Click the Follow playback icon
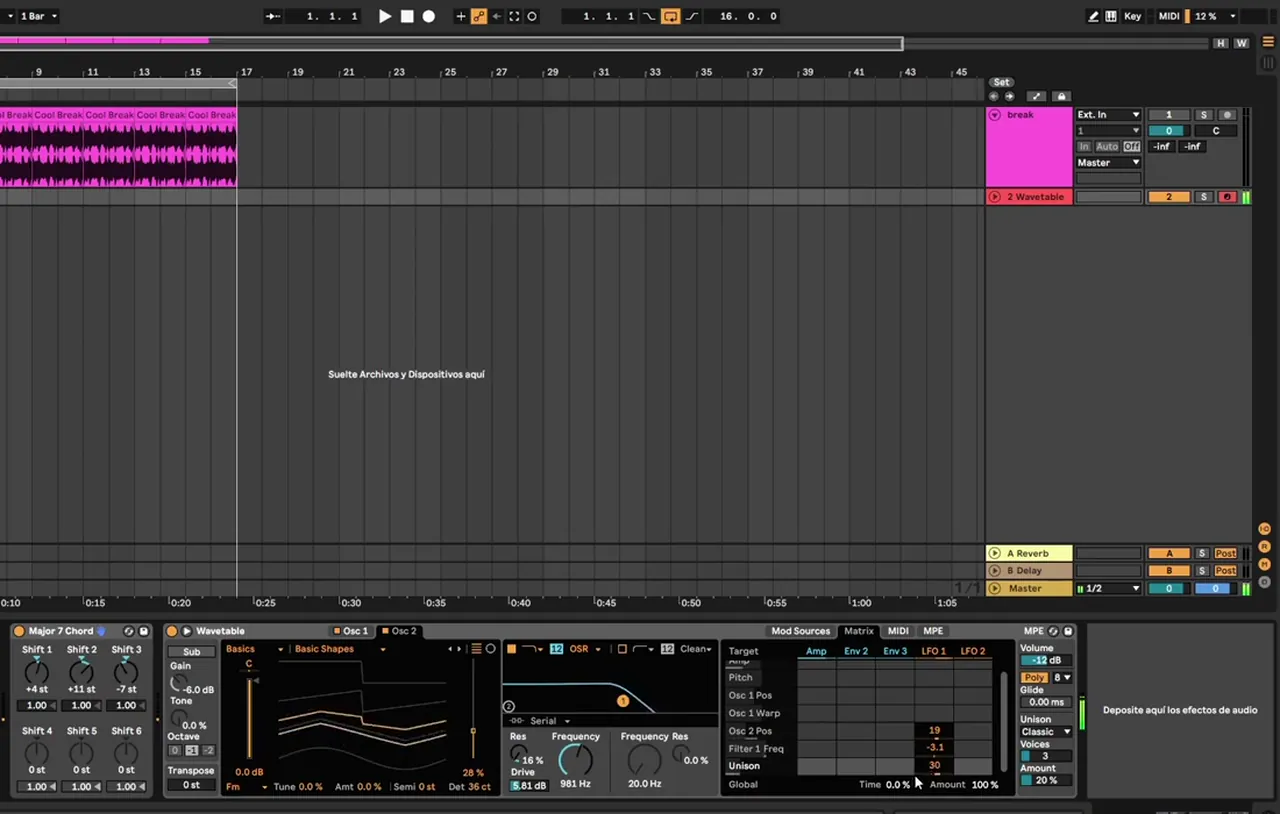This screenshot has width=1280, height=814. [x=273, y=16]
